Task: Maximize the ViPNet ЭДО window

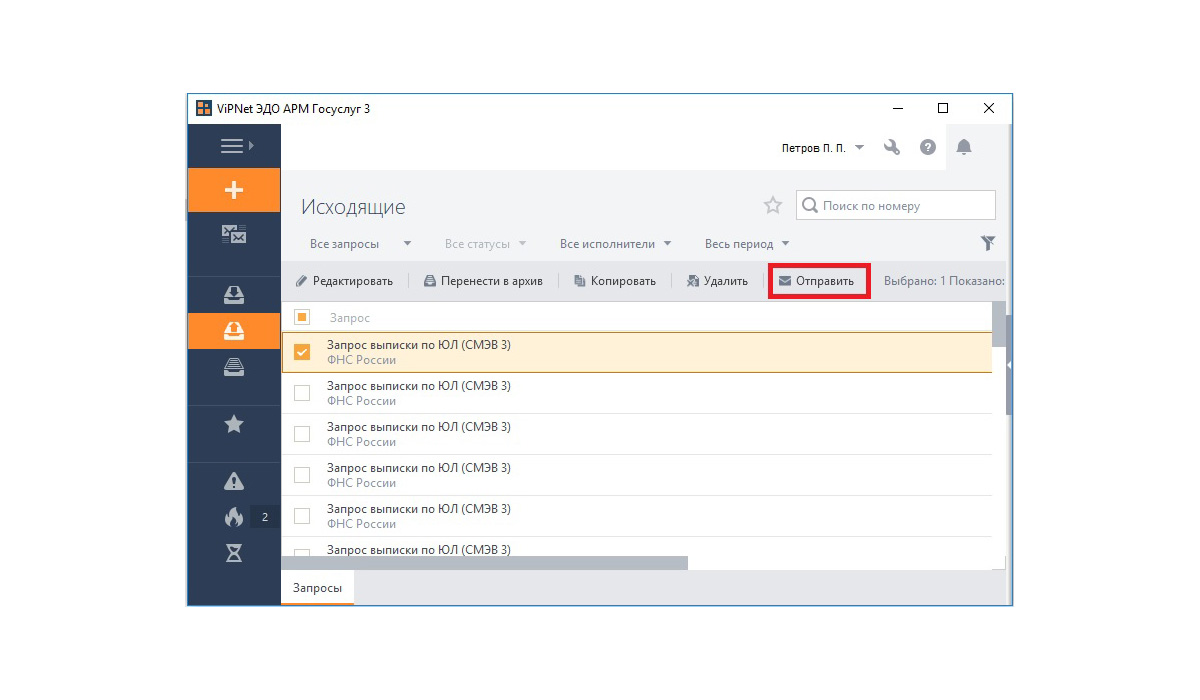Action: [943, 108]
